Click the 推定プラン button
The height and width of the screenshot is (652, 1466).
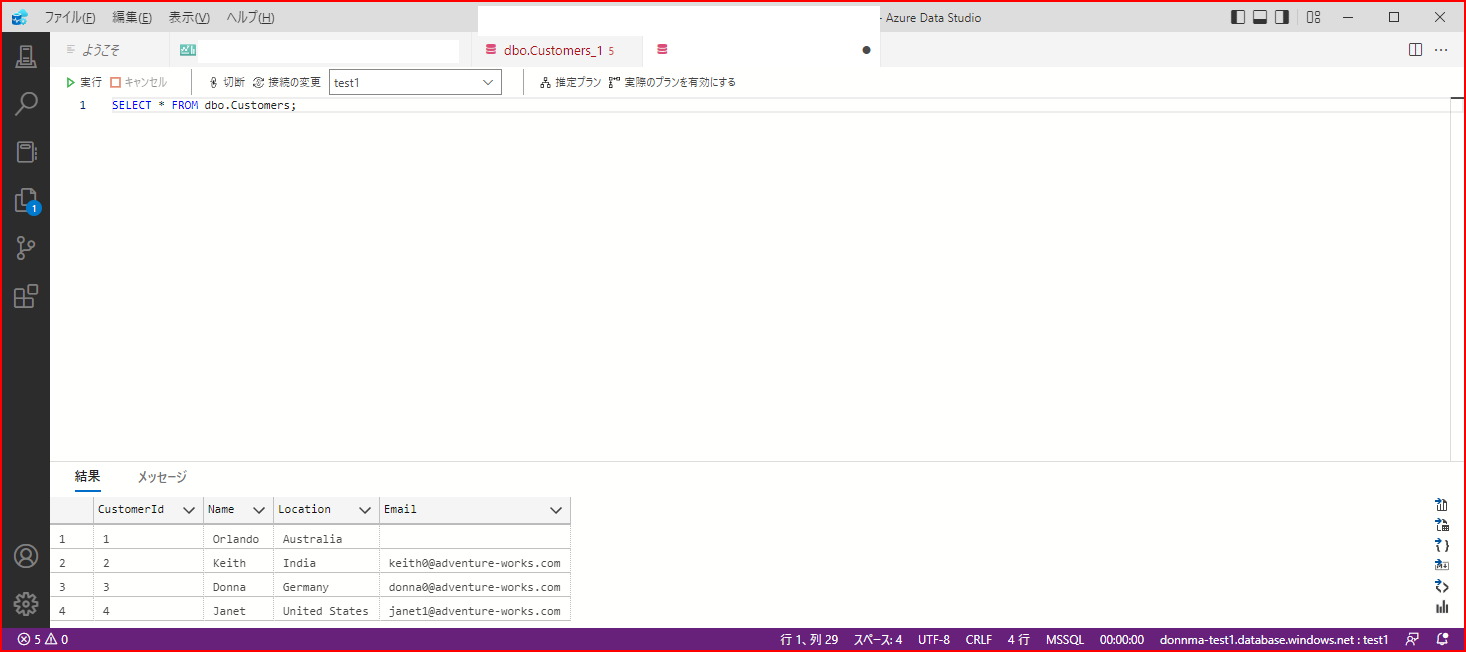point(571,82)
